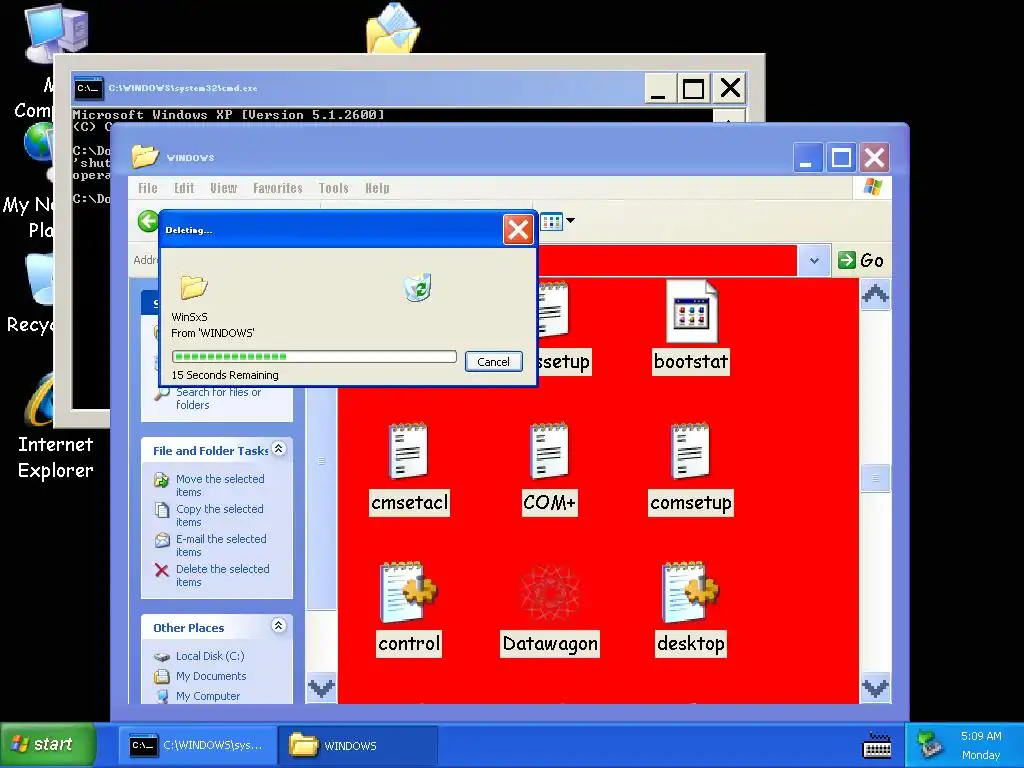Maximize the cmd.exe window

pyautogui.click(x=693, y=88)
